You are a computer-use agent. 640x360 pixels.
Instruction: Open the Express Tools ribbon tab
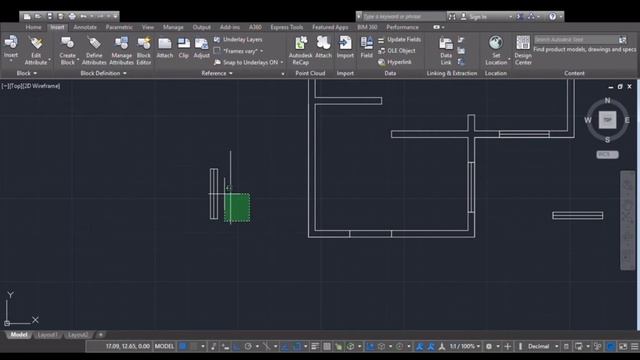click(x=287, y=27)
